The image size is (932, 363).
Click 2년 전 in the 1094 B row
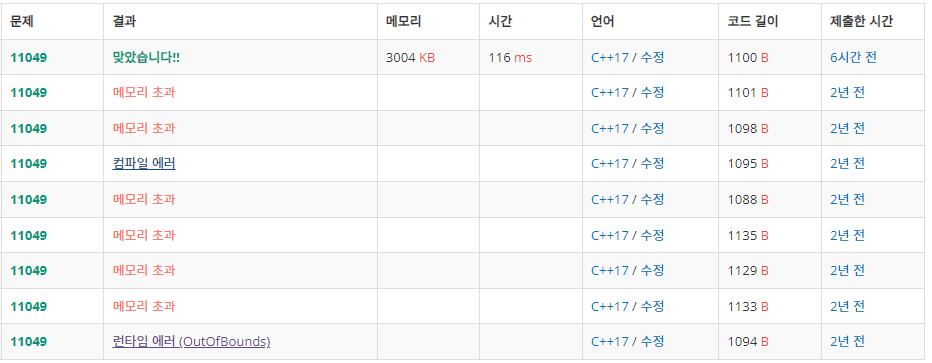pyautogui.click(x=847, y=342)
